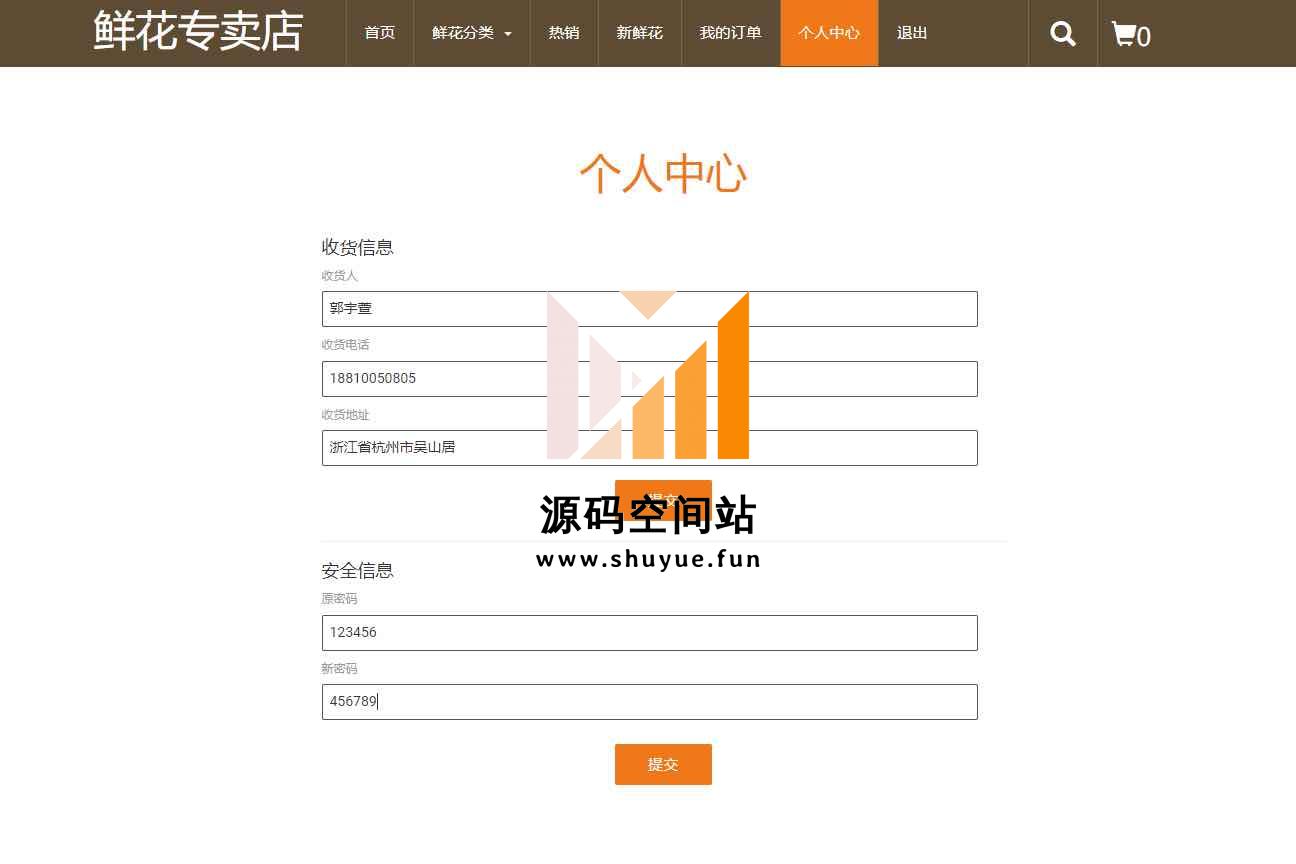Focus the 原密码 field
The image size is (1296, 864).
pyautogui.click(x=650, y=633)
